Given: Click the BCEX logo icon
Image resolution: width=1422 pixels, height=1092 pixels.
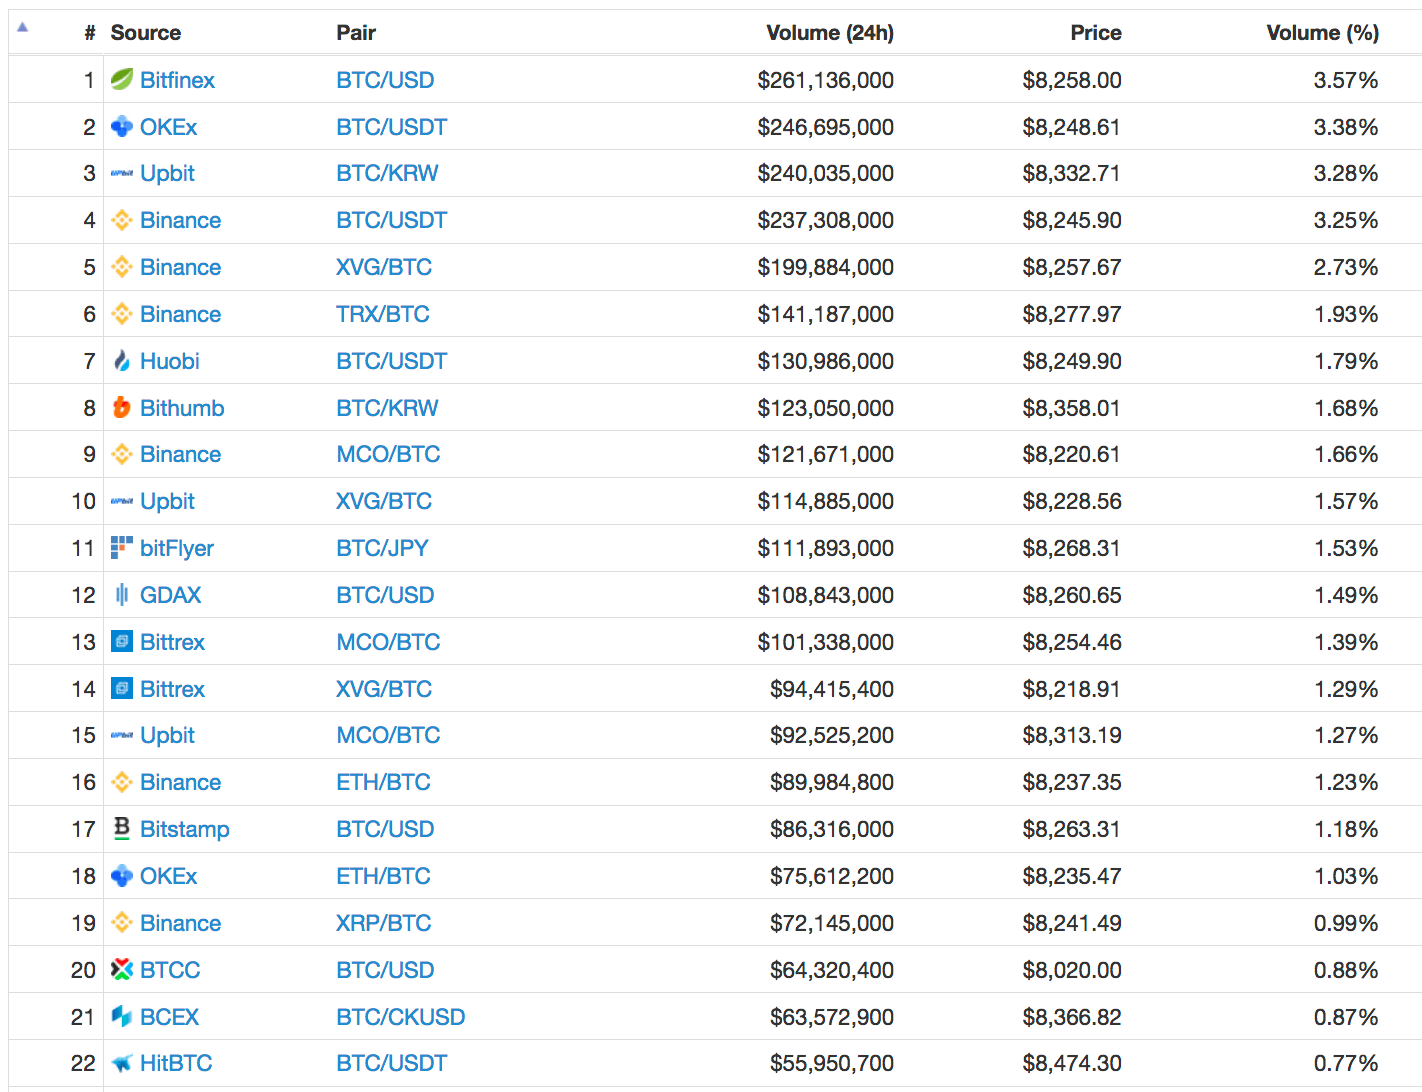Looking at the screenshot, I should [x=122, y=1016].
